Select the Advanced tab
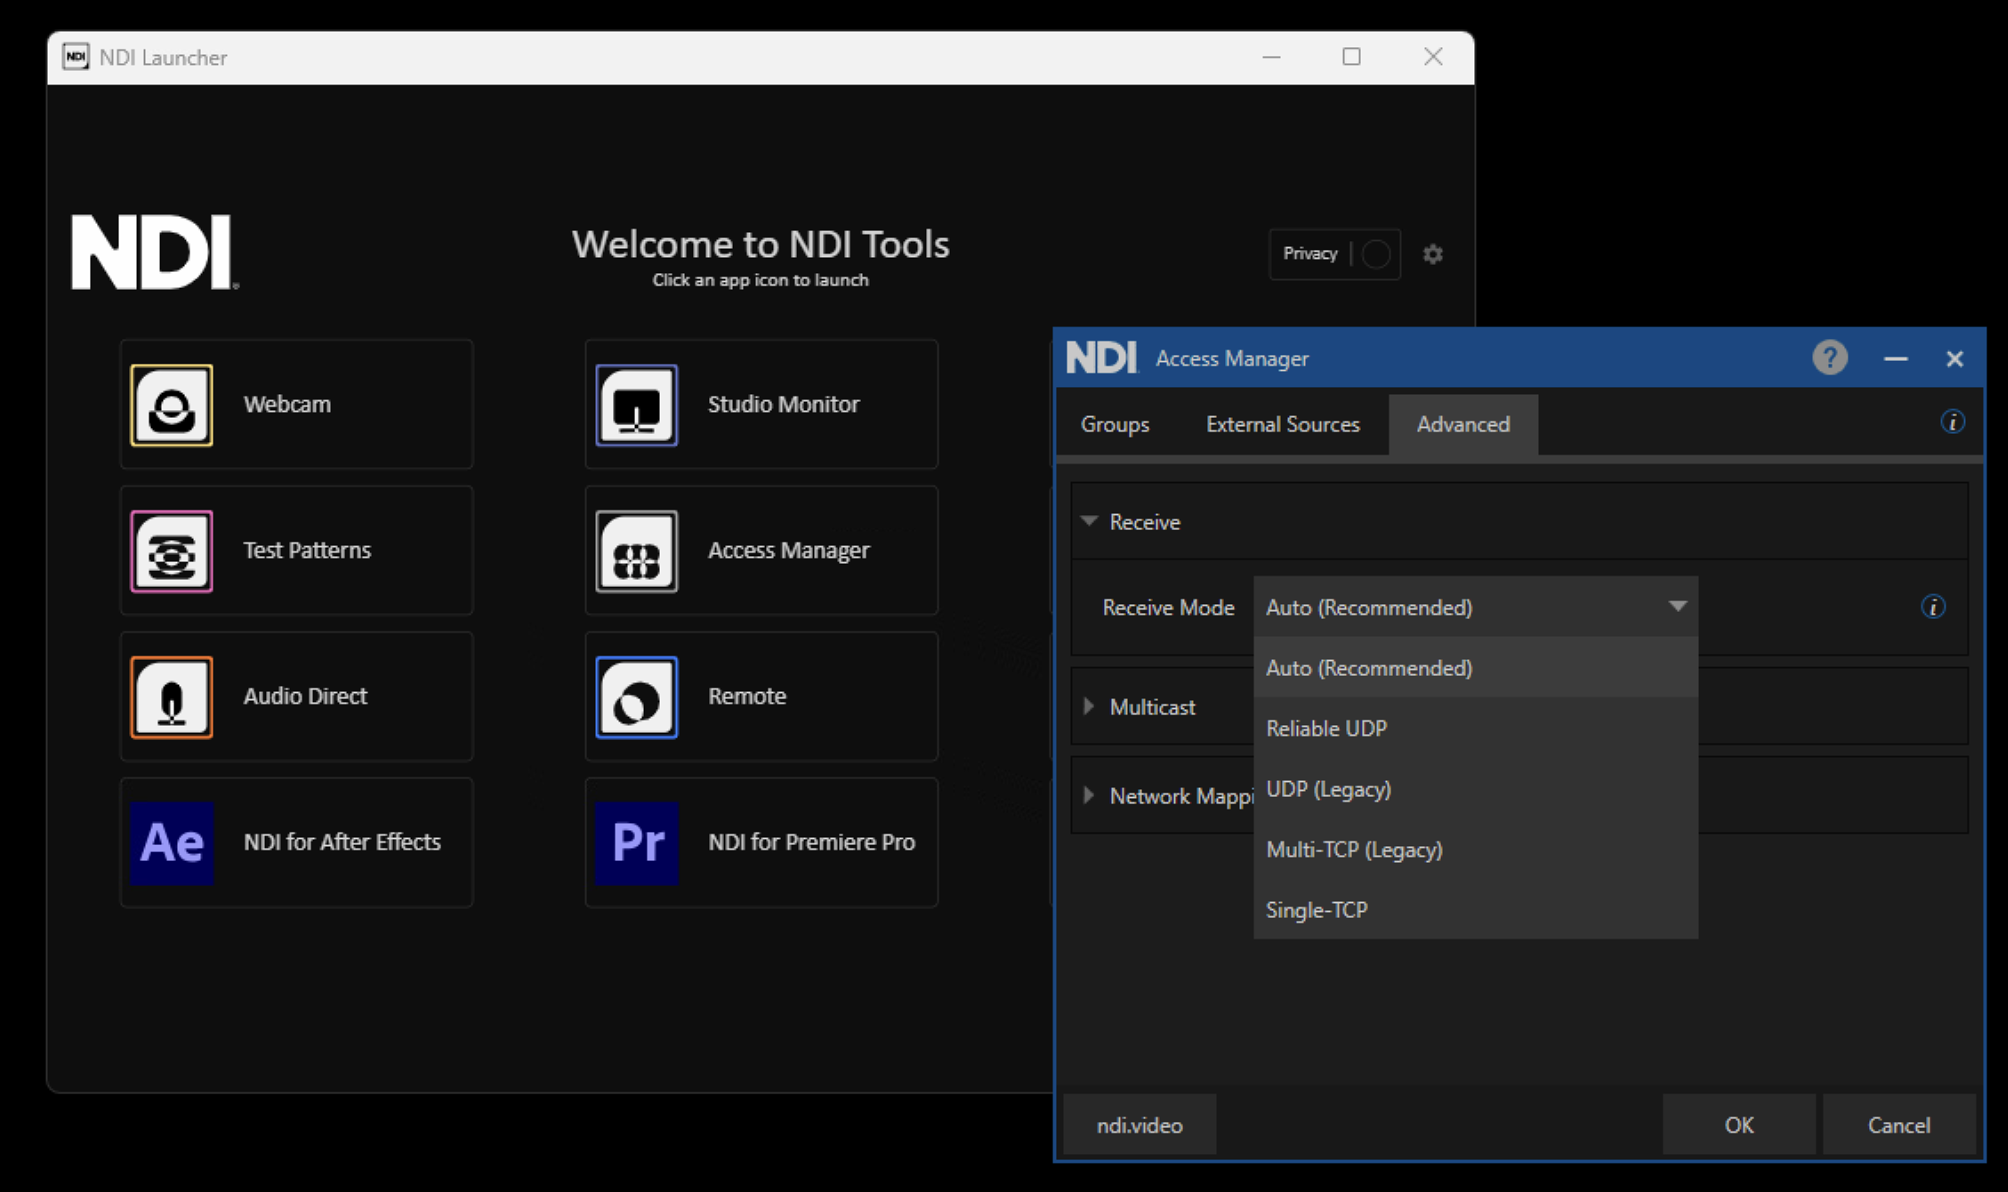This screenshot has width=2008, height=1192. tap(1463, 424)
